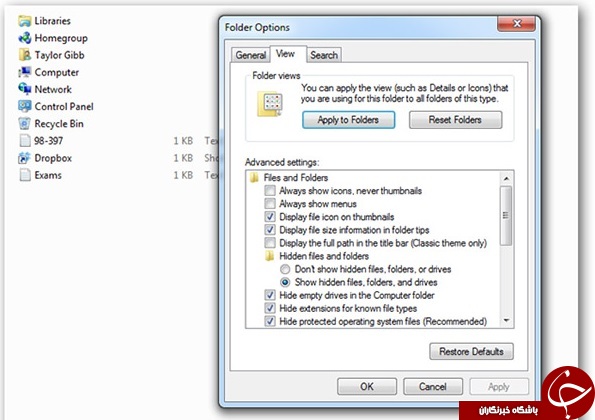Click Apply to Folders button
The height and width of the screenshot is (420, 595).
tap(348, 120)
